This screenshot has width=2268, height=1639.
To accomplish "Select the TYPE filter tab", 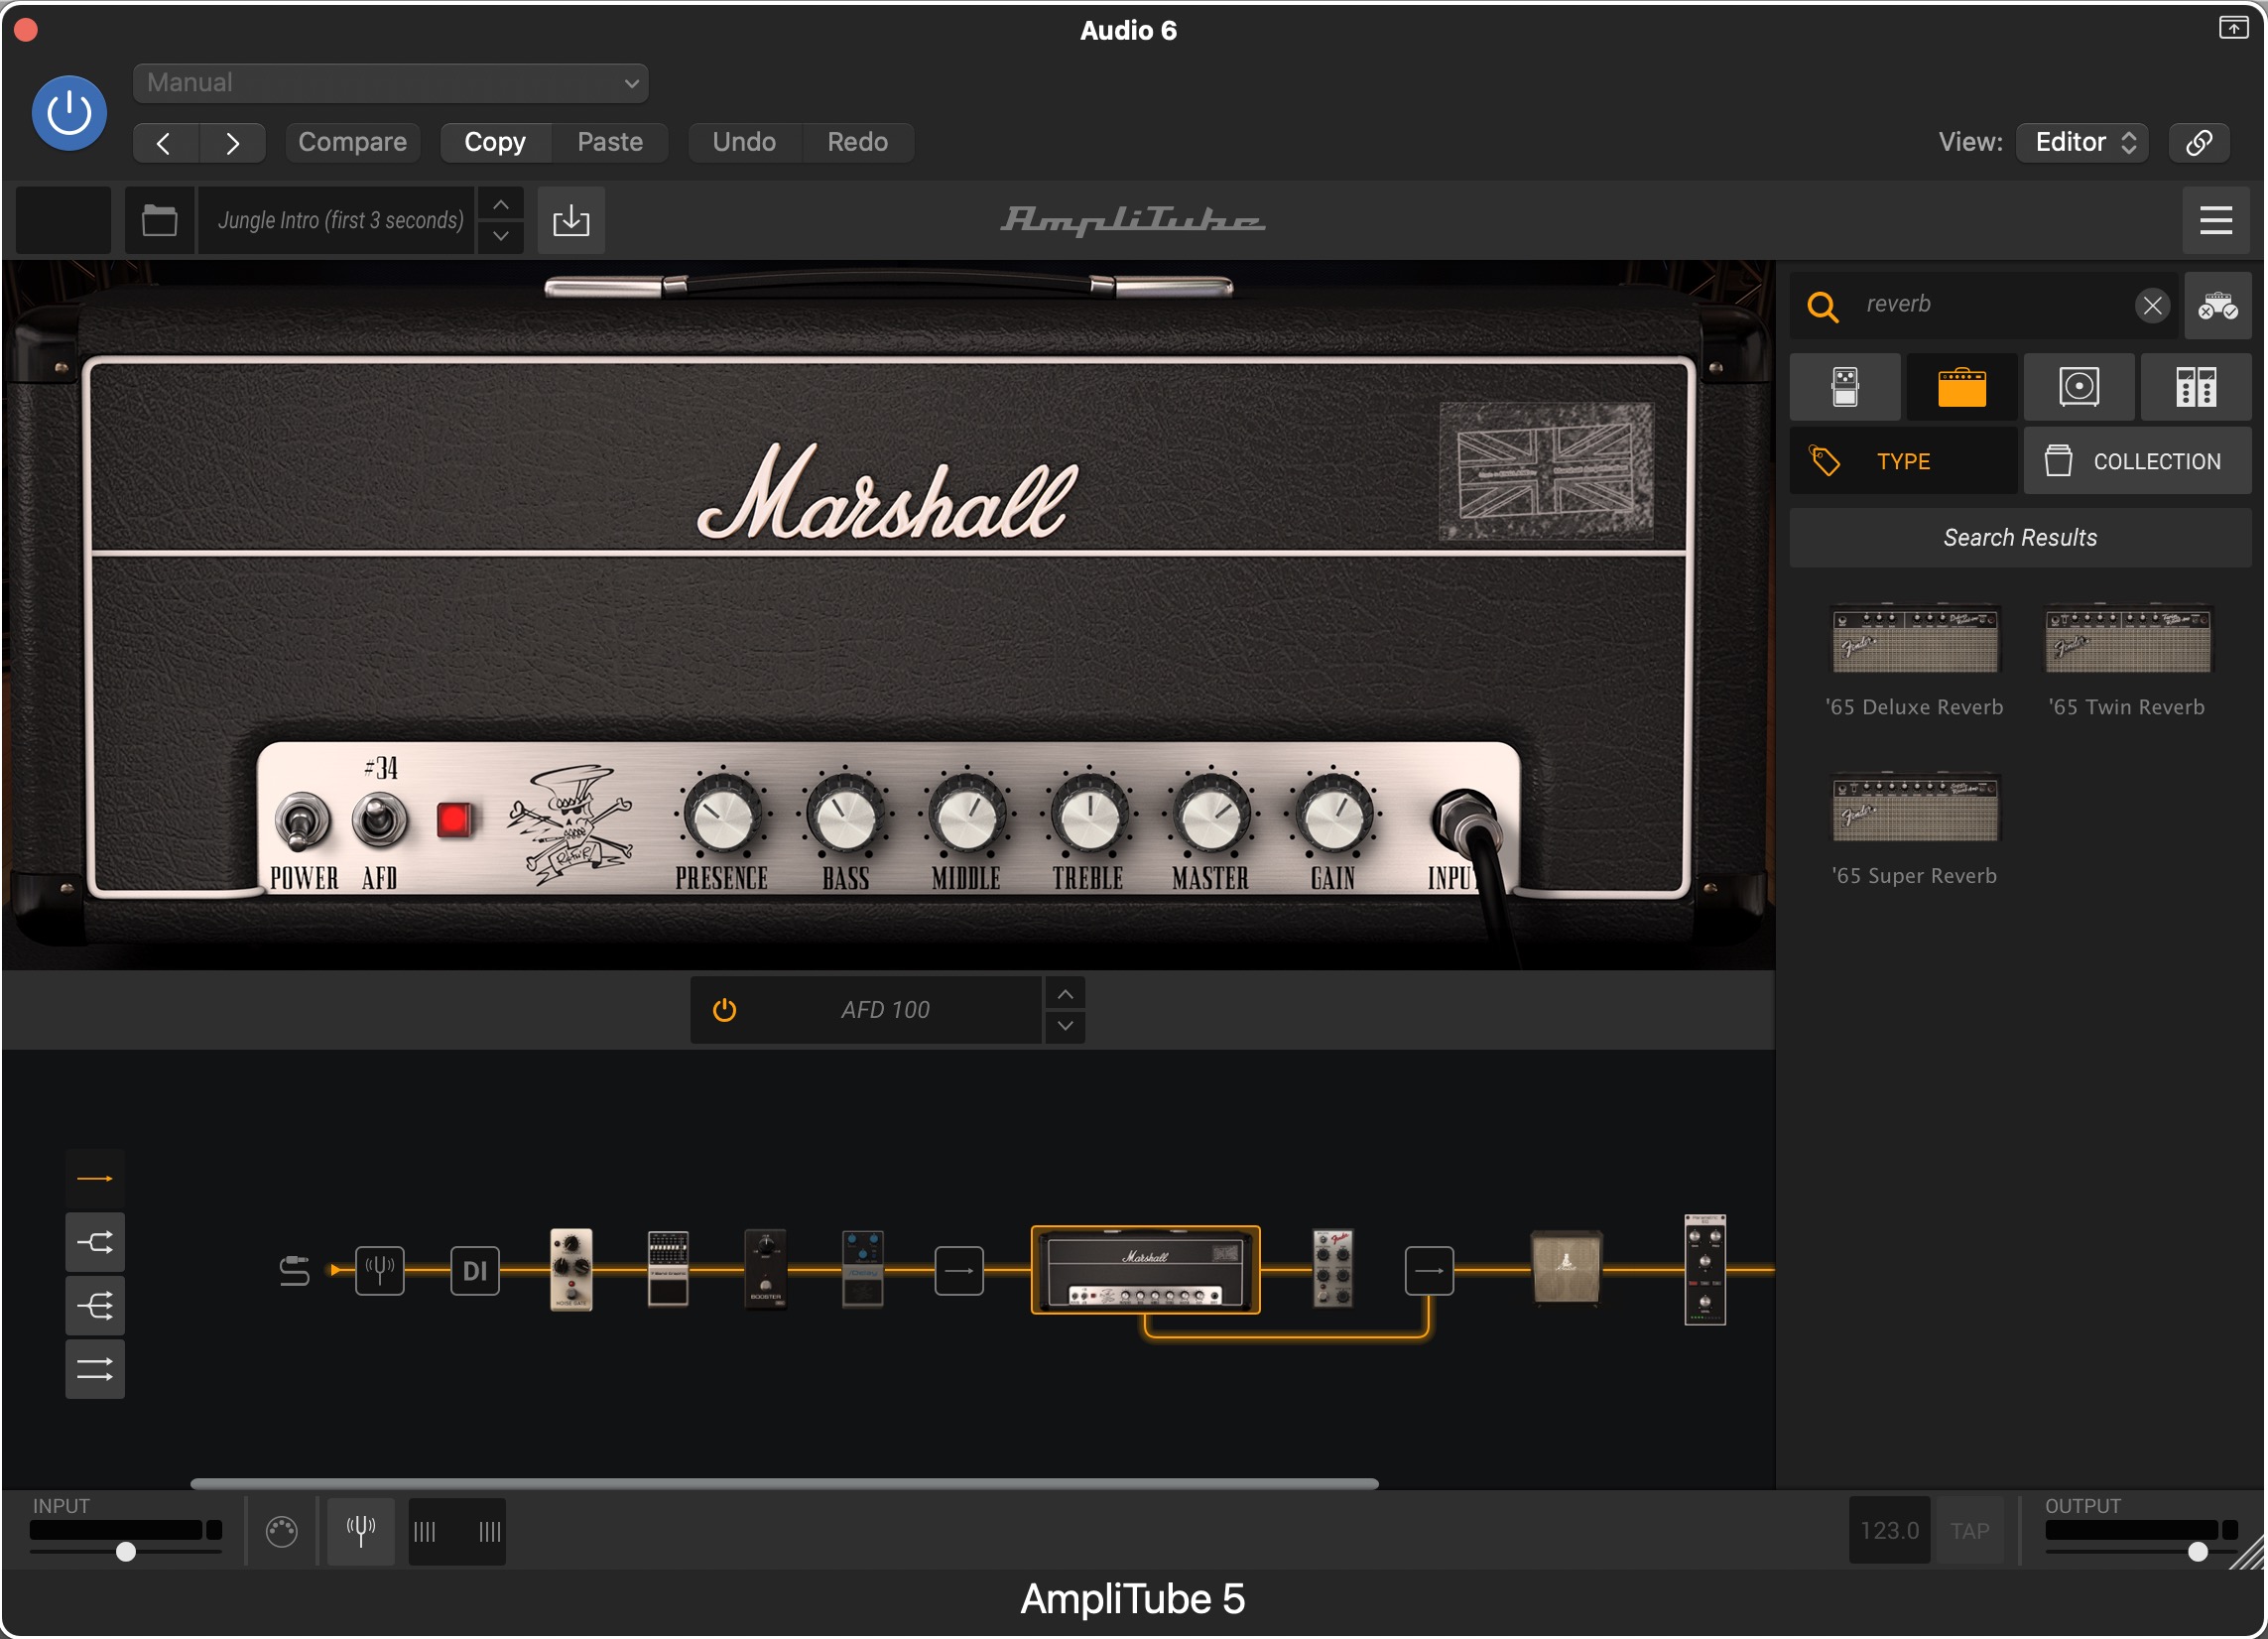I will pyautogui.click(x=1903, y=461).
